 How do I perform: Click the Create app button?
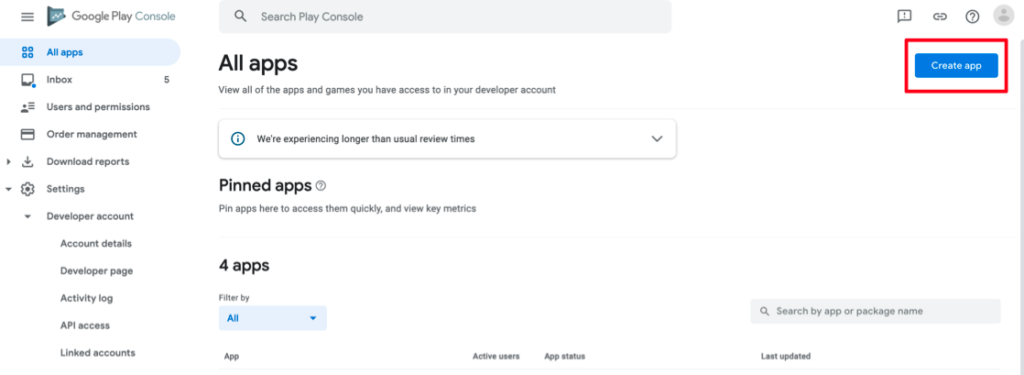tap(956, 65)
